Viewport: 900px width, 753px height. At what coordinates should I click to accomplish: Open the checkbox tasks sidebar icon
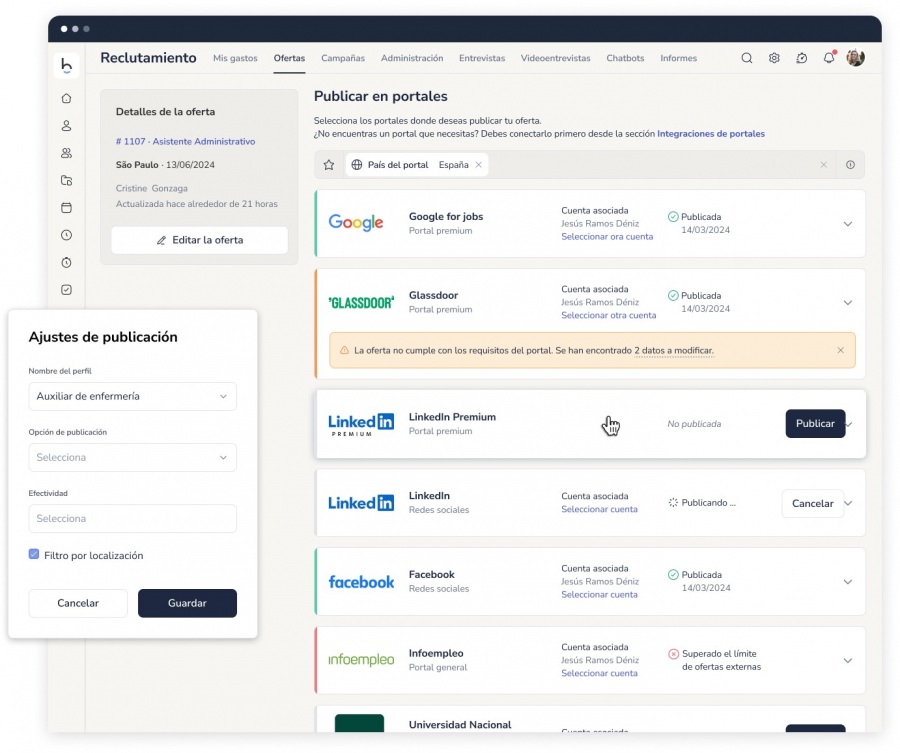click(67, 290)
